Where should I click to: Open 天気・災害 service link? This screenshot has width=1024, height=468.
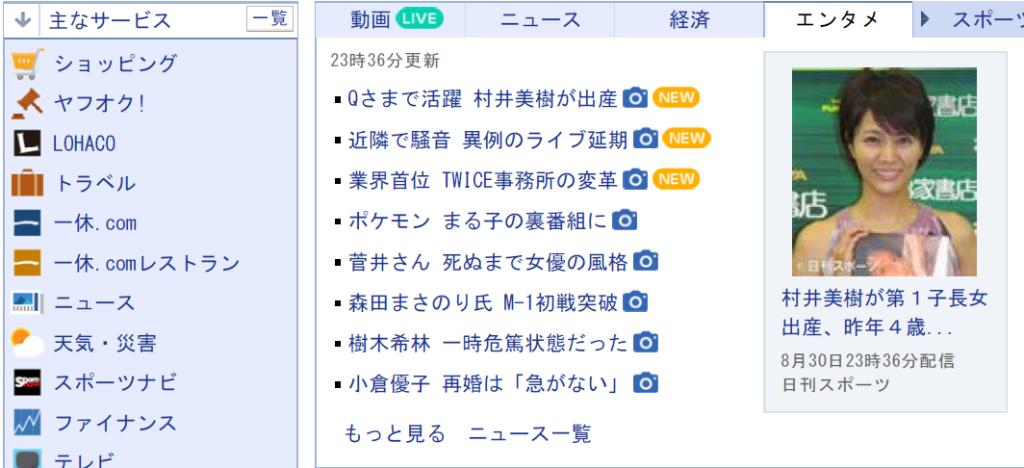[105, 343]
